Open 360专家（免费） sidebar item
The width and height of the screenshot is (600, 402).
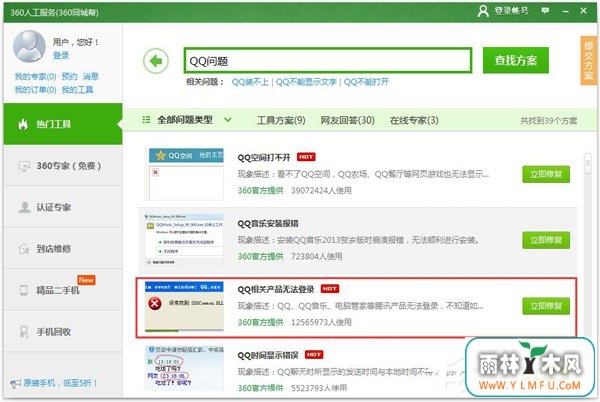63,166
